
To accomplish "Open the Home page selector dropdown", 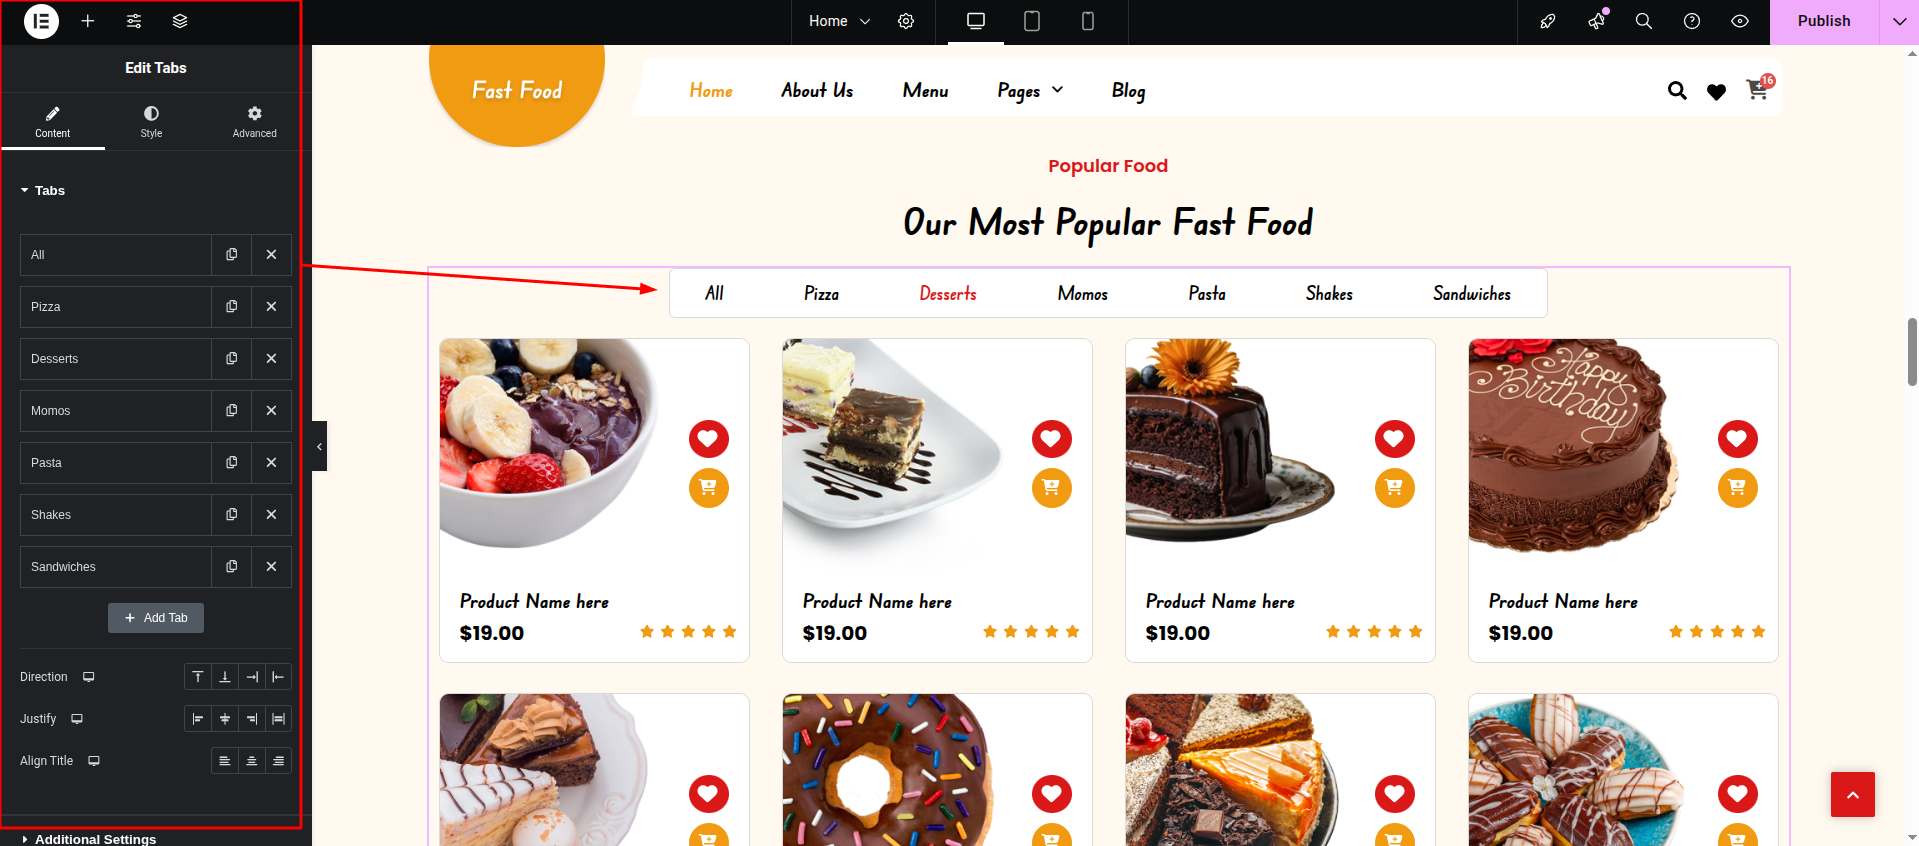I will [839, 21].
